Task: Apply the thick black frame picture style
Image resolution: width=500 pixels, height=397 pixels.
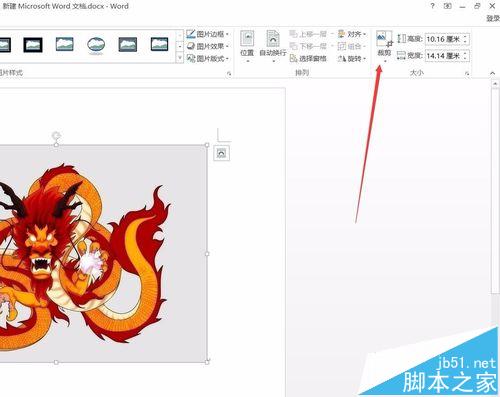Action: (x=33, y=45)
